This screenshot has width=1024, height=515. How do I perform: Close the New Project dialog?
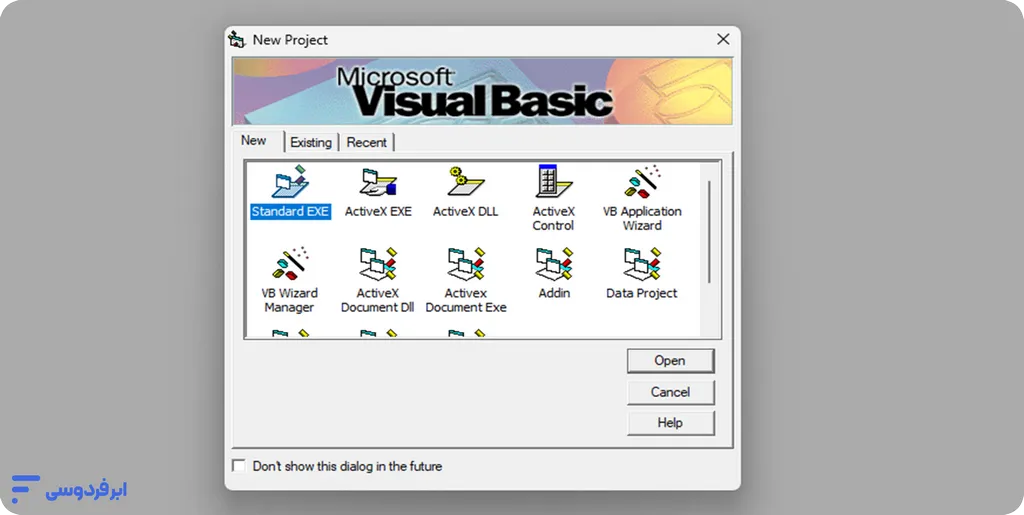pyautogui.click(x=723, y=40)
